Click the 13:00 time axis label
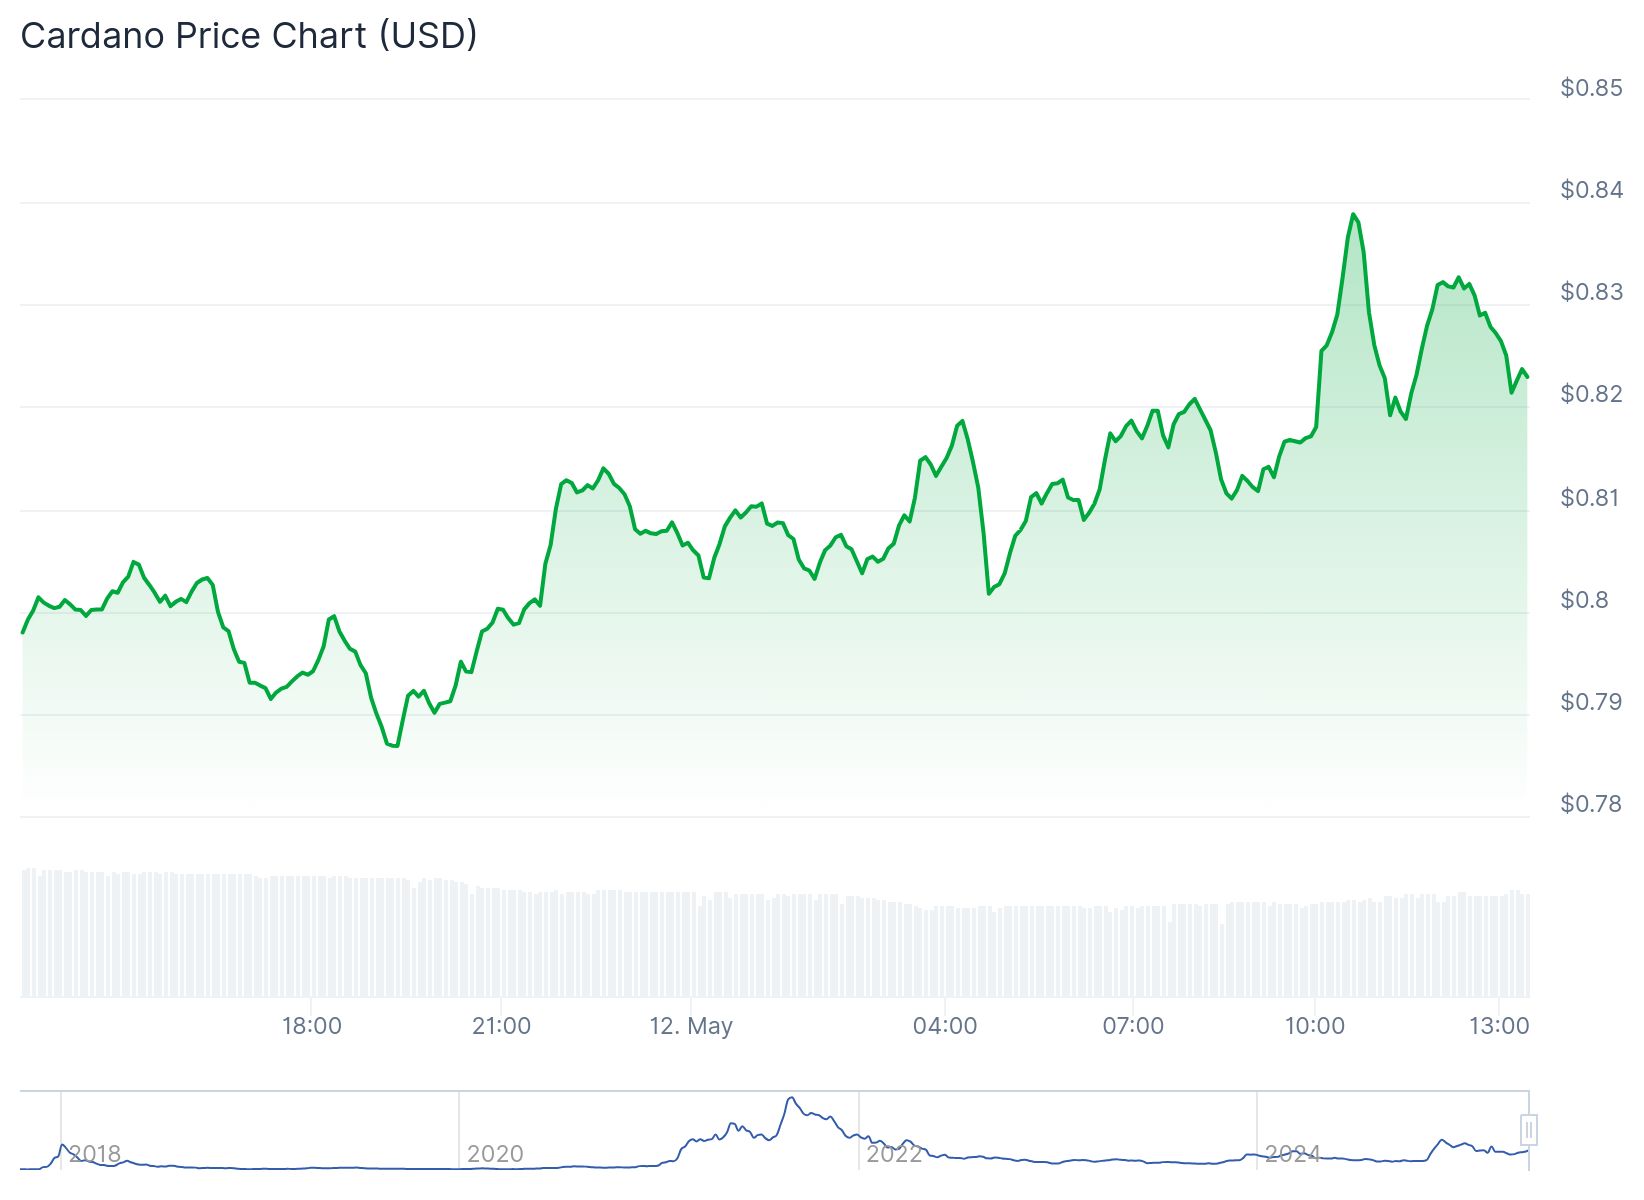Image resolution: width=1644 pixels, height=1200 pixels. tap(1499, 1026)
